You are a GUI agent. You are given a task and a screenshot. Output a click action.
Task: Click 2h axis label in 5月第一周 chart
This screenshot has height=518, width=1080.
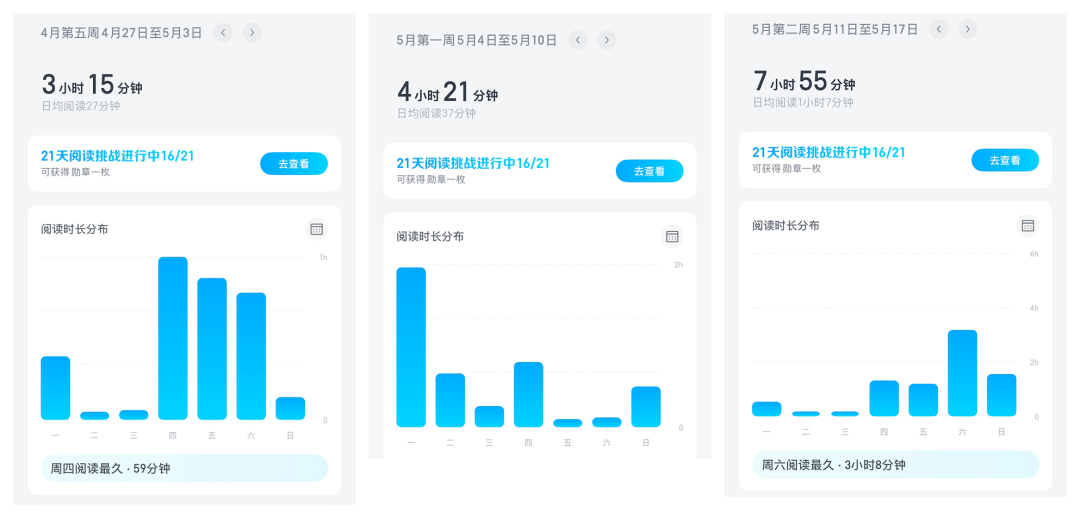[x=678, y=265]
